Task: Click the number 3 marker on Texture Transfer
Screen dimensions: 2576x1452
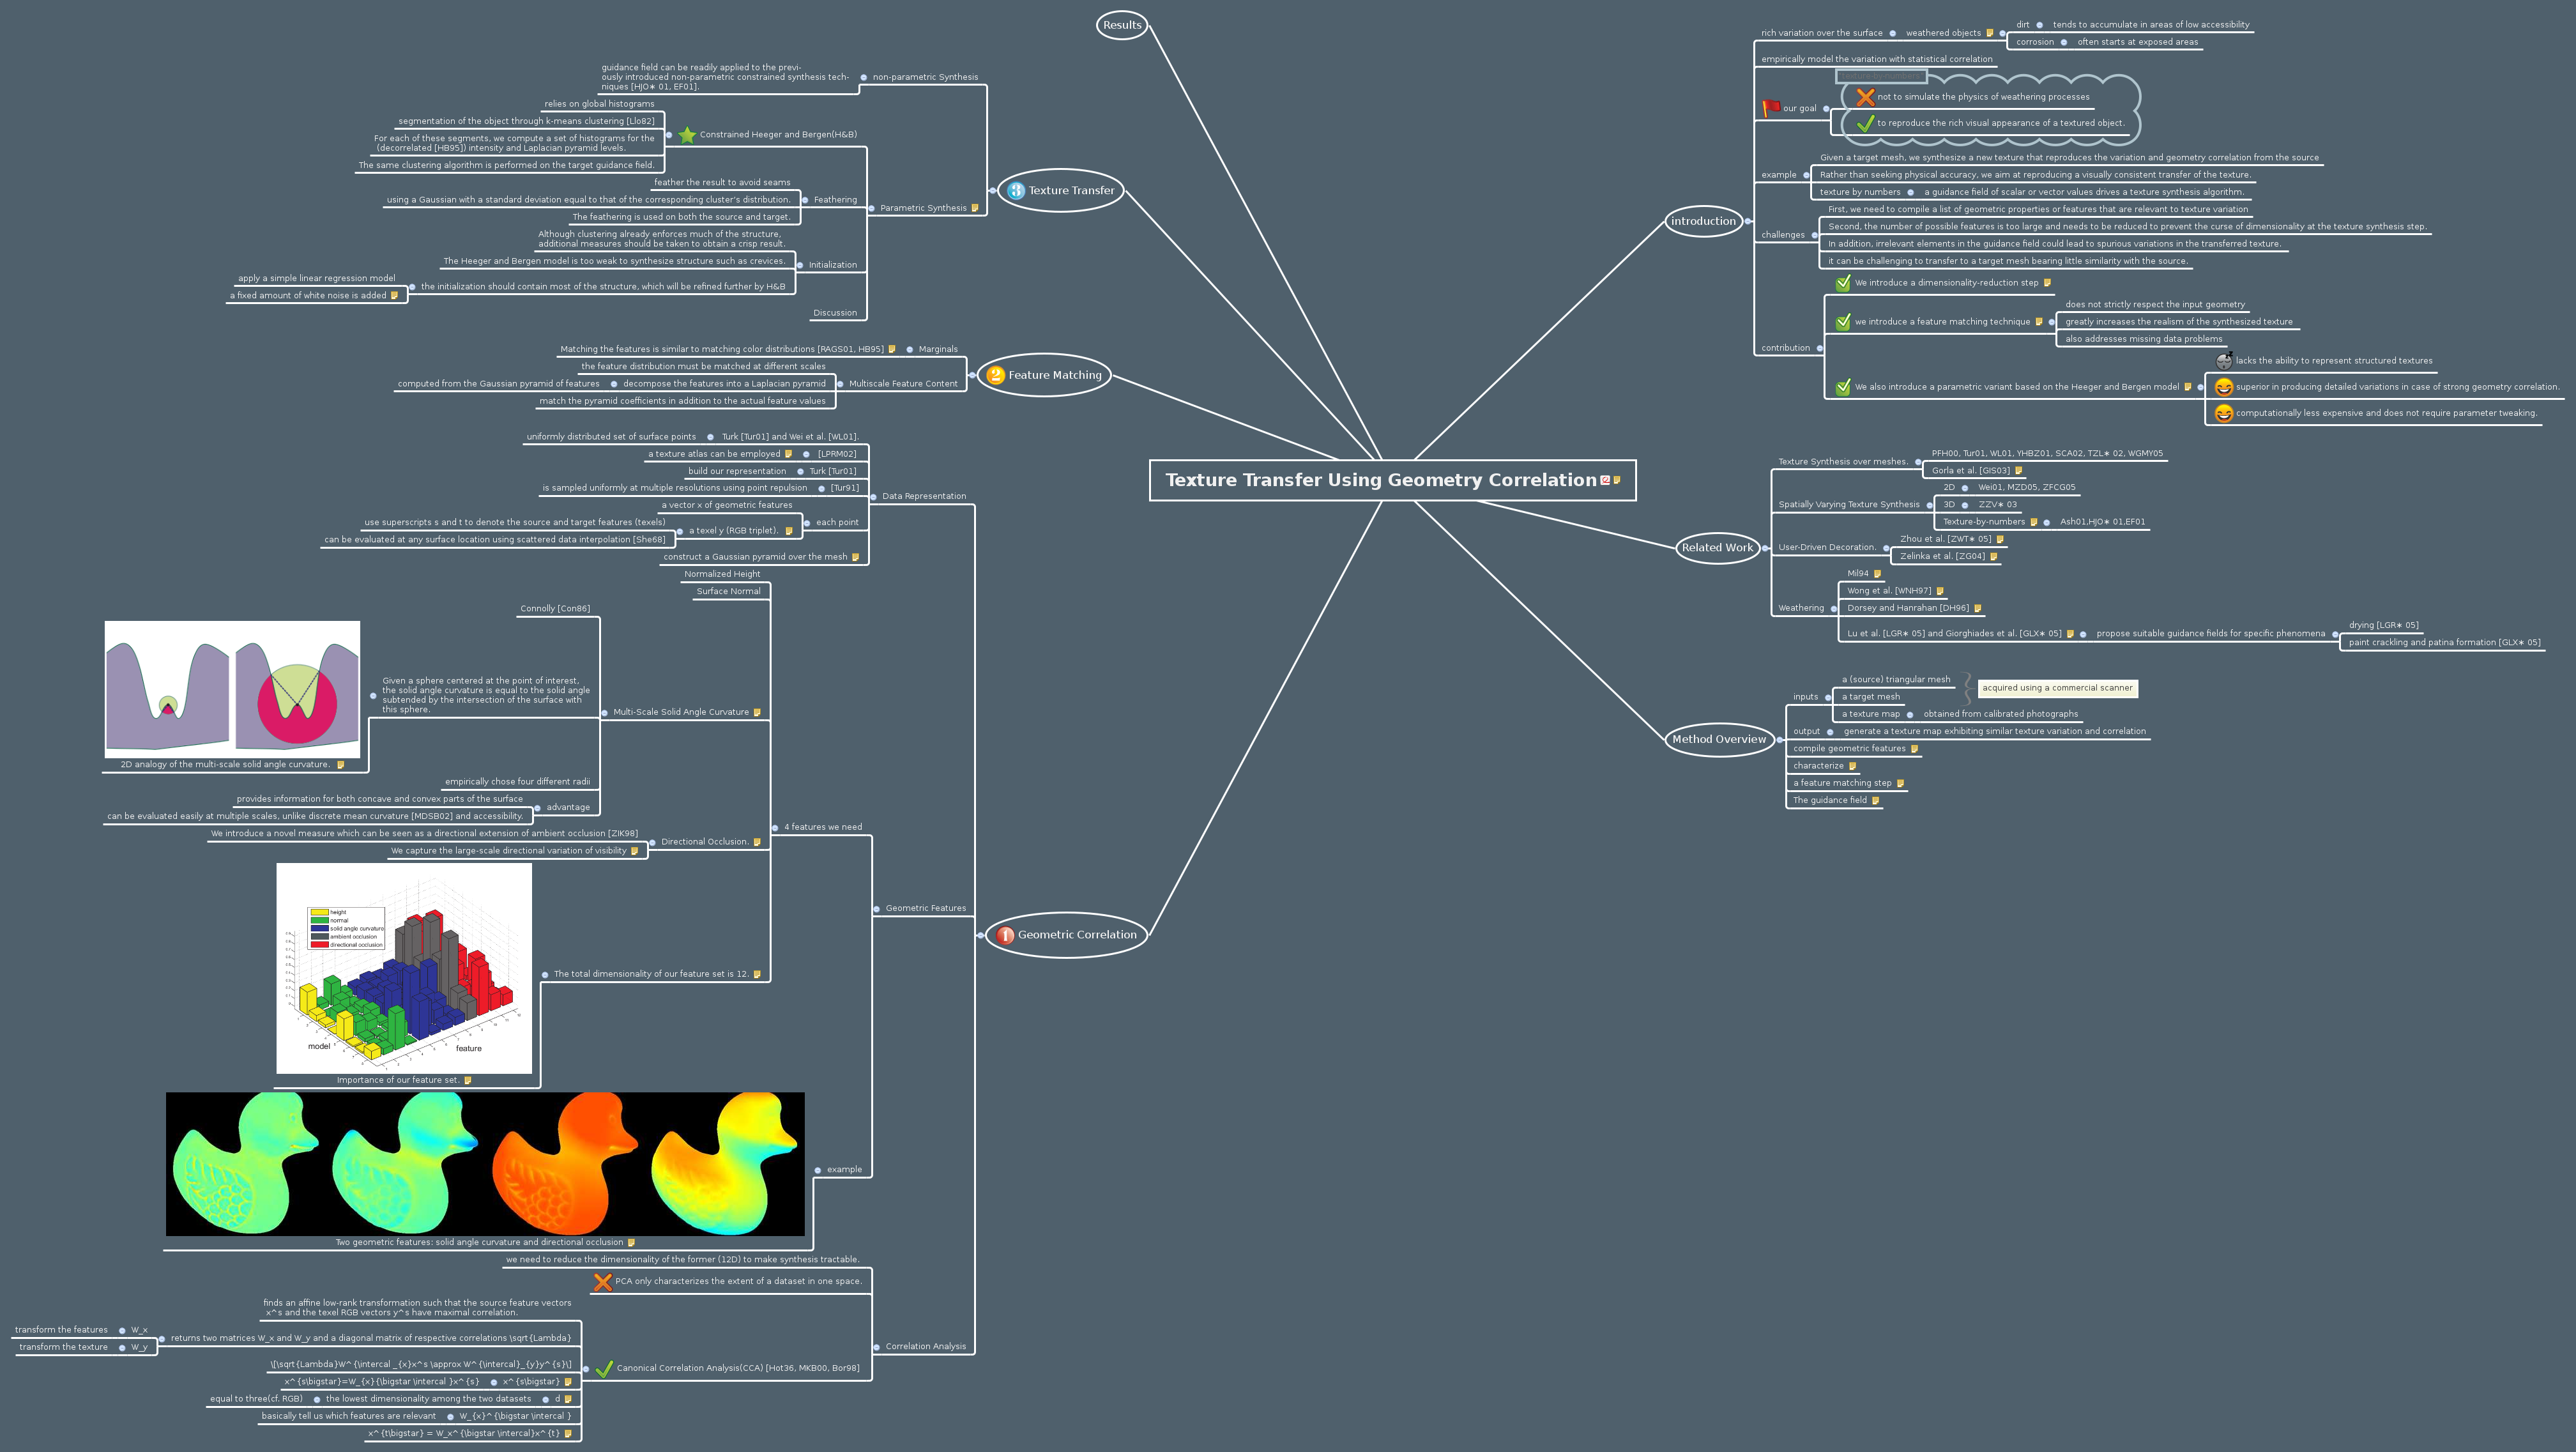Action: point(1016,191)
